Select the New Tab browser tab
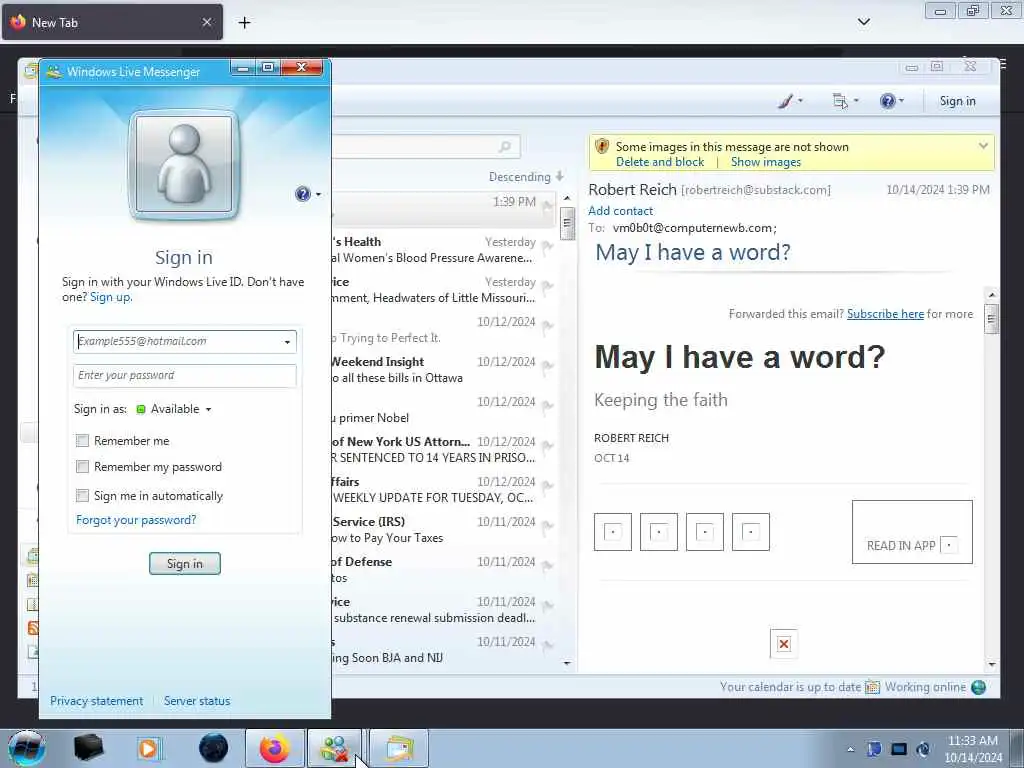Viewport: 1024px width, 768px height. tap(112, 22)
